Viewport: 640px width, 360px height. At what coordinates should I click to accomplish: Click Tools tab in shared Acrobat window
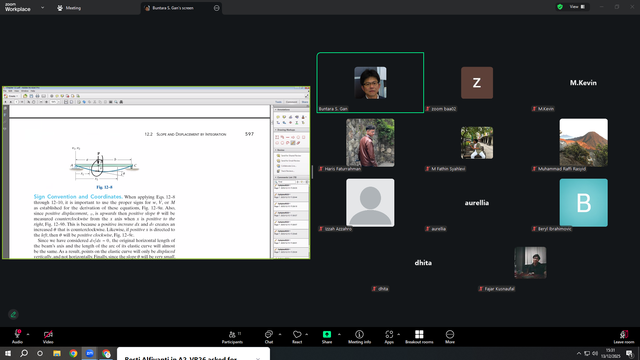tap(278, 102)
